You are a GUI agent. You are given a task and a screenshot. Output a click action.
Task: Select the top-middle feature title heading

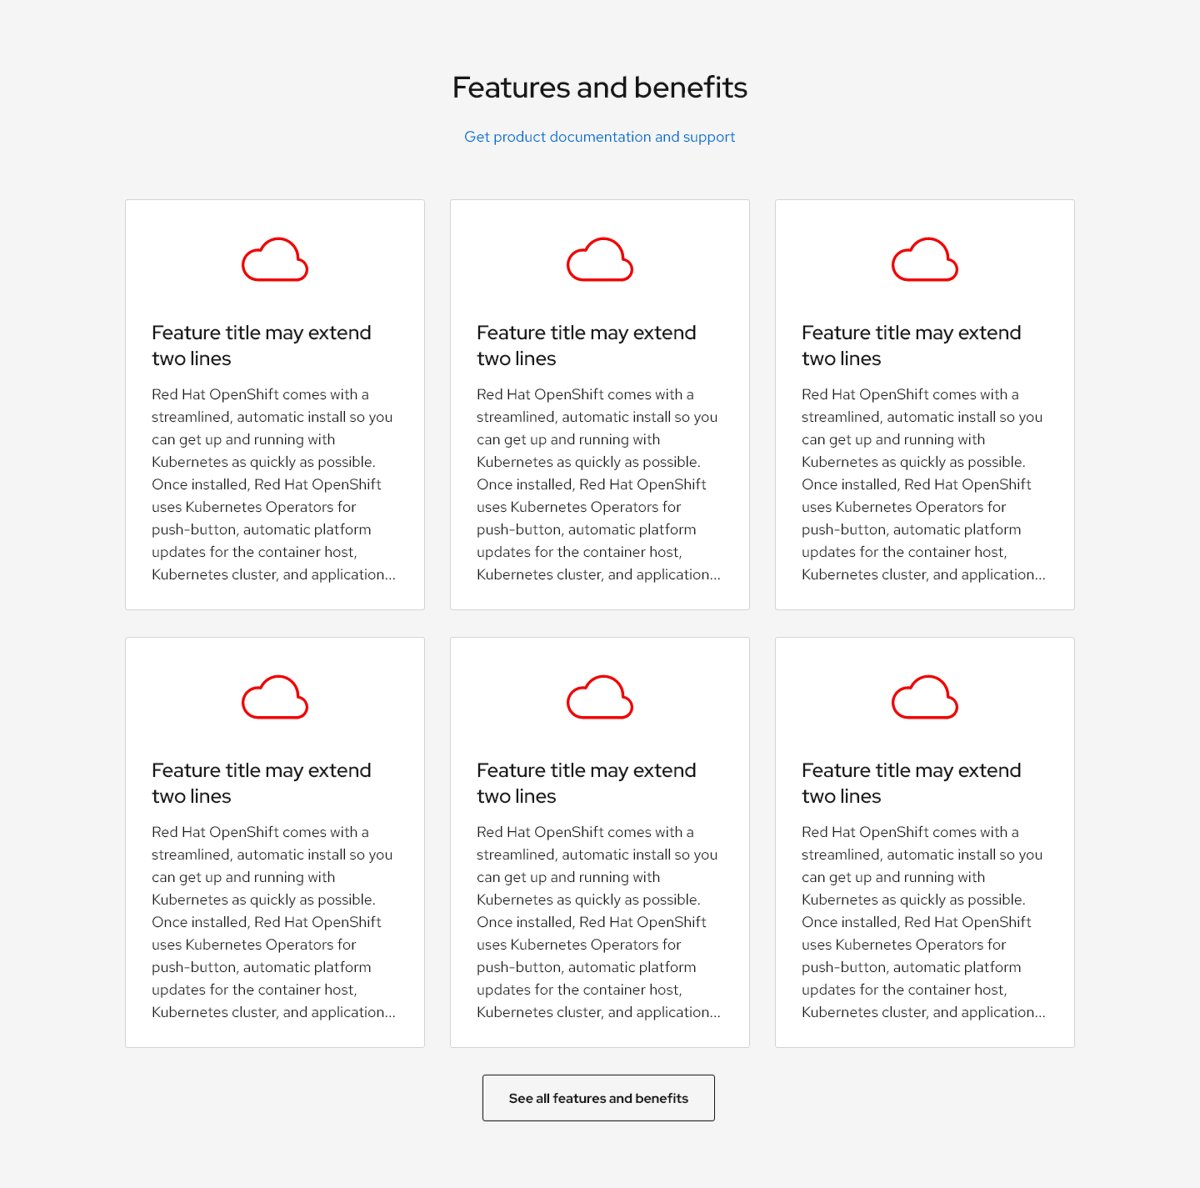tap(586, 345)
